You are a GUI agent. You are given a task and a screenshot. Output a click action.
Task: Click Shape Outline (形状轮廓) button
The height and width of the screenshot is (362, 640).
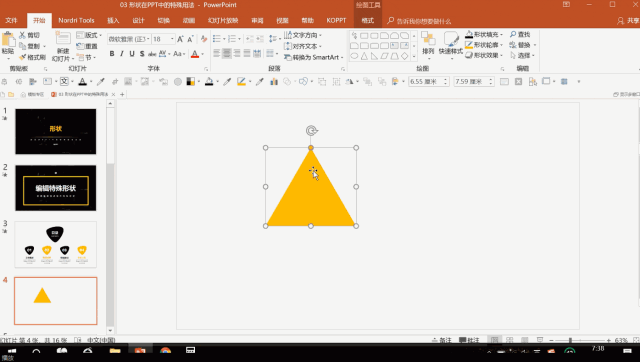tap(484, 45)
